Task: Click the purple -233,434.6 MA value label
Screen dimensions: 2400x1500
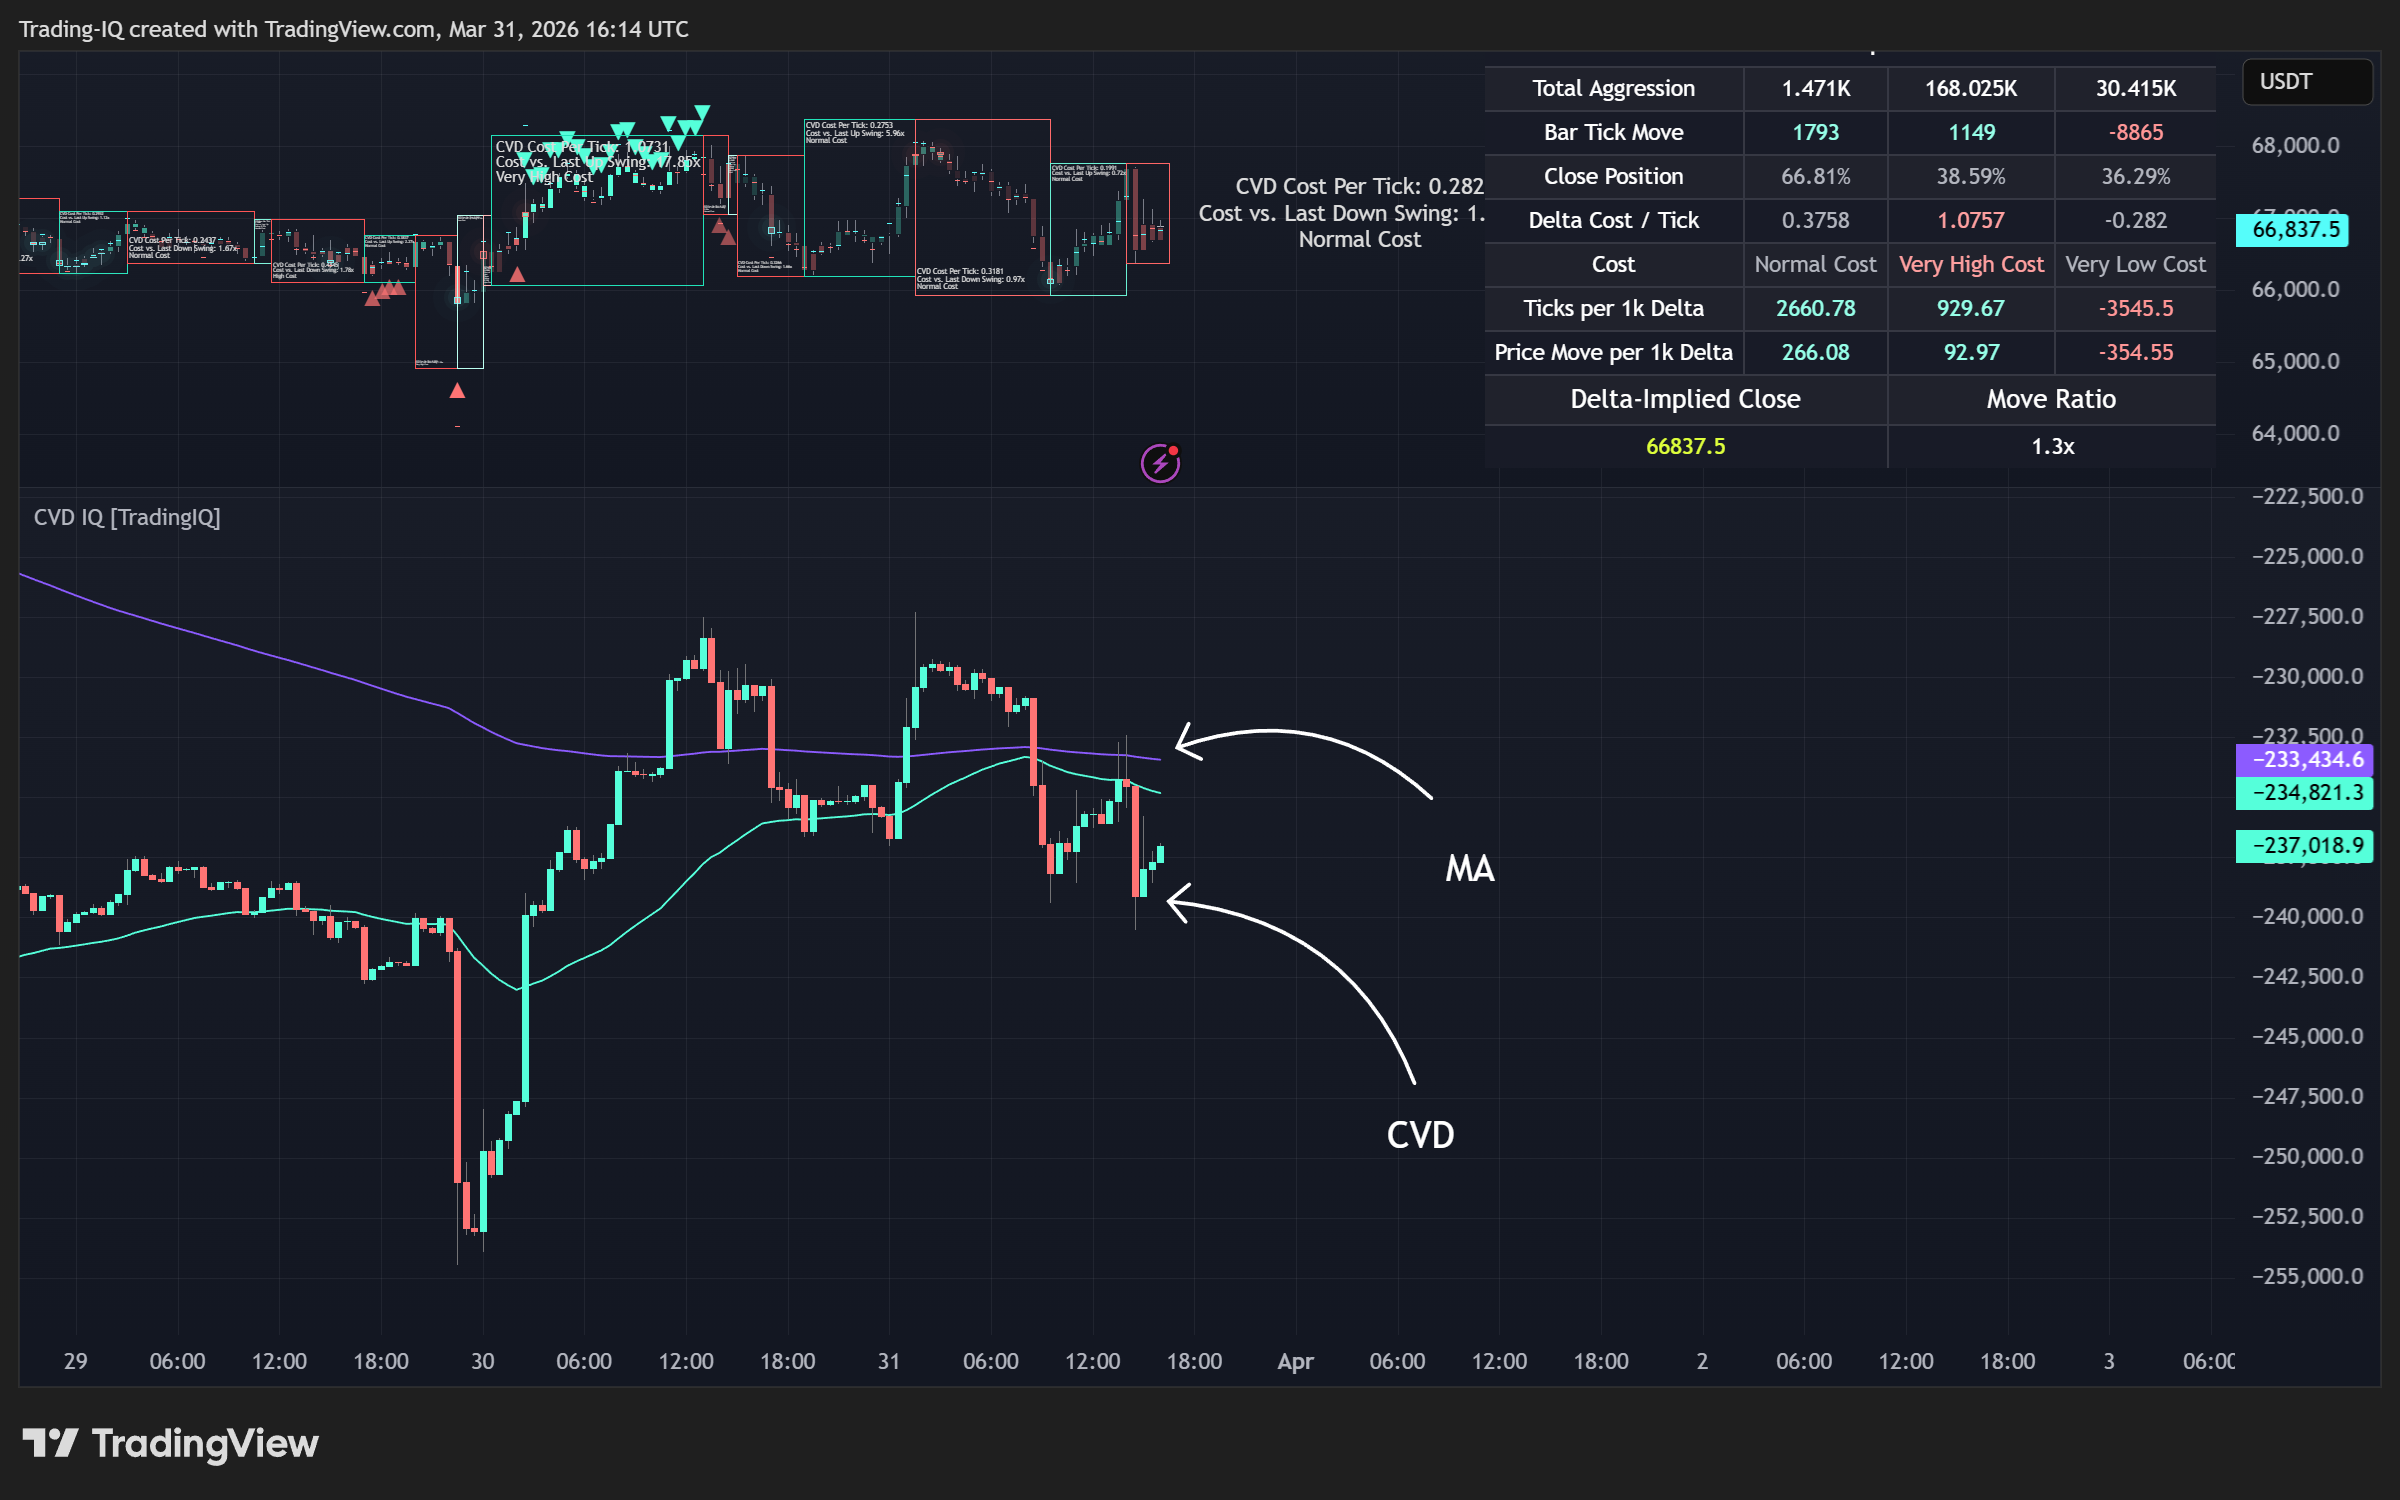Action: click(2304, 759)
